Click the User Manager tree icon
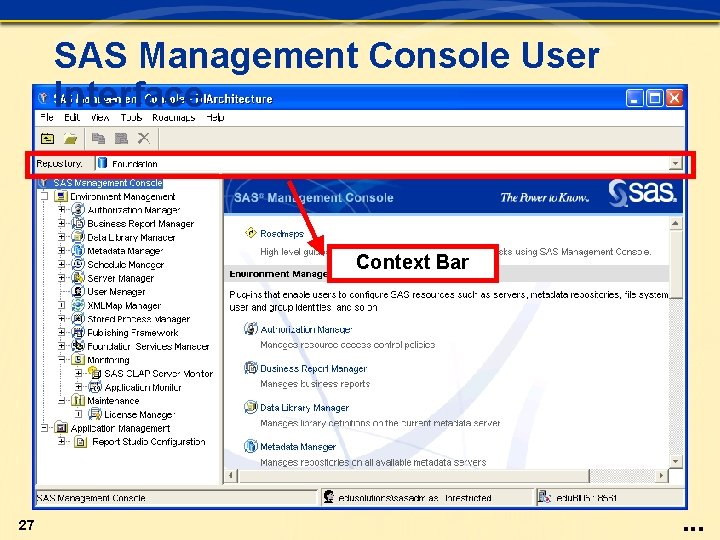Screen dimensions: 720x540 point(78,292)
